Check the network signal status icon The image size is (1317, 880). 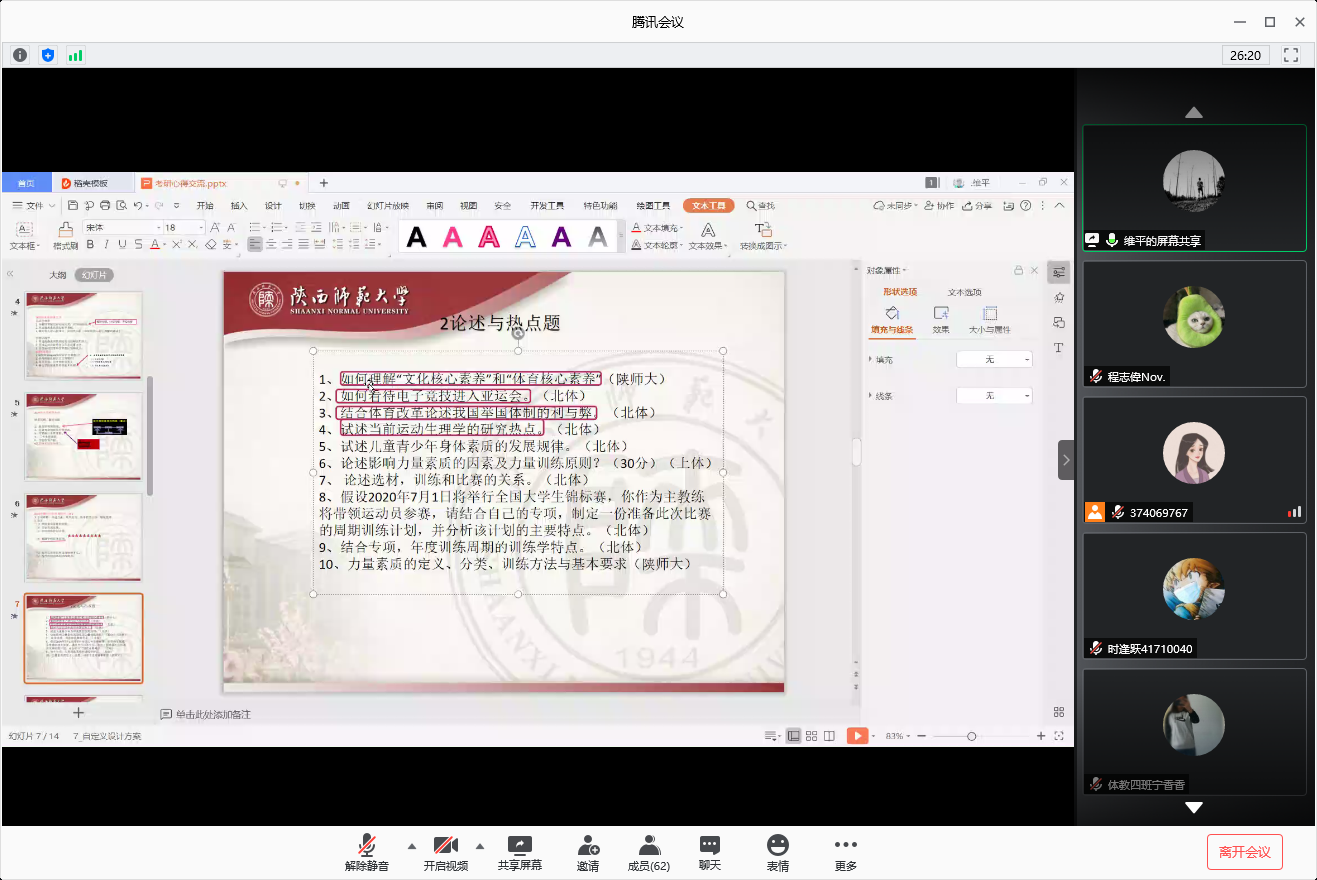tap(76, 55)
